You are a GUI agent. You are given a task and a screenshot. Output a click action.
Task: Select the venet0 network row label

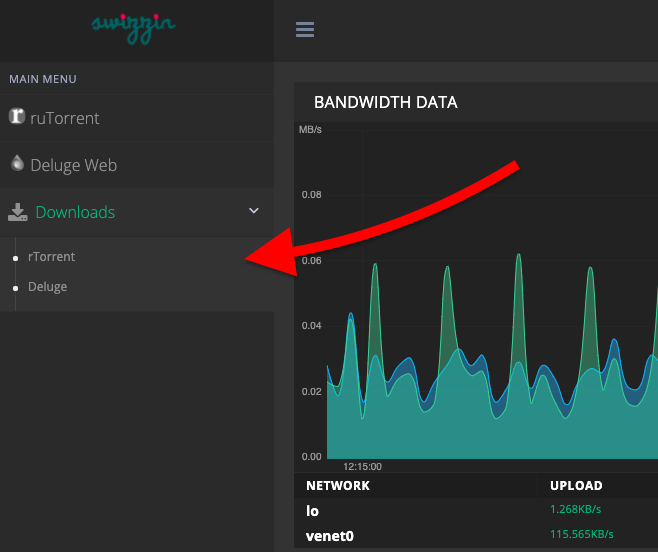[x=330, y=536]
